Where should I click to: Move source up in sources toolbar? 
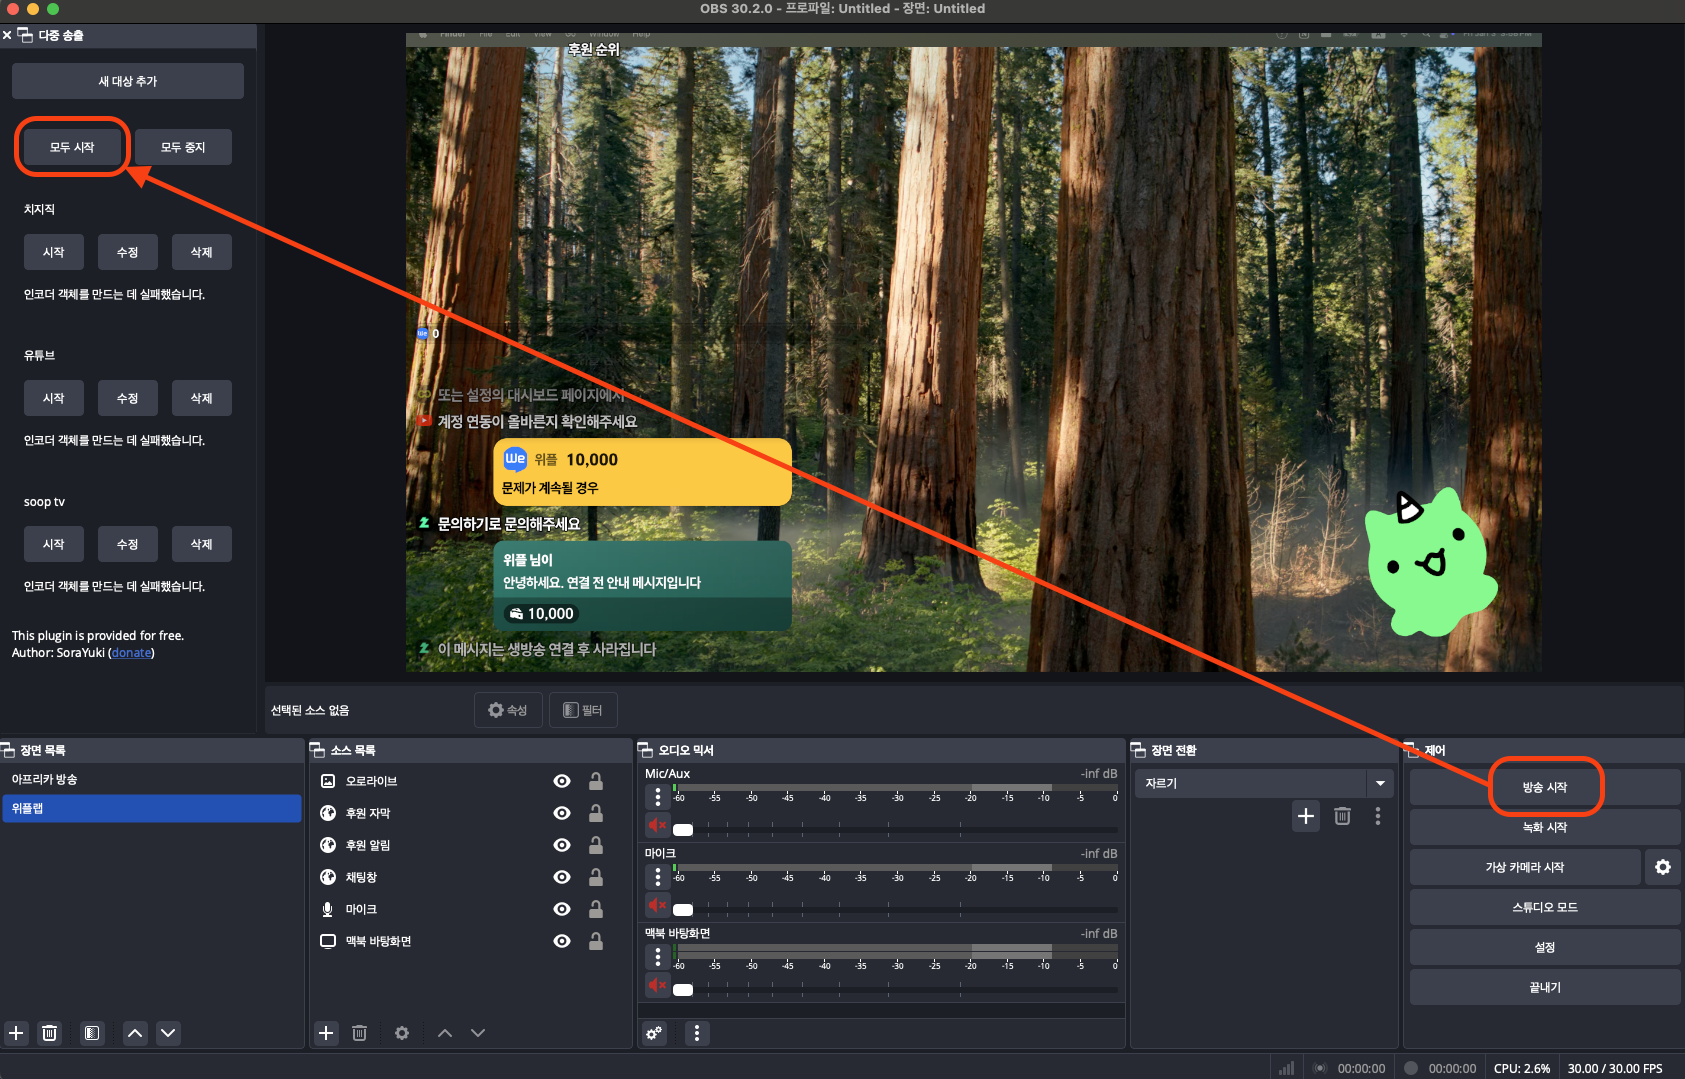click(445, 1033)
